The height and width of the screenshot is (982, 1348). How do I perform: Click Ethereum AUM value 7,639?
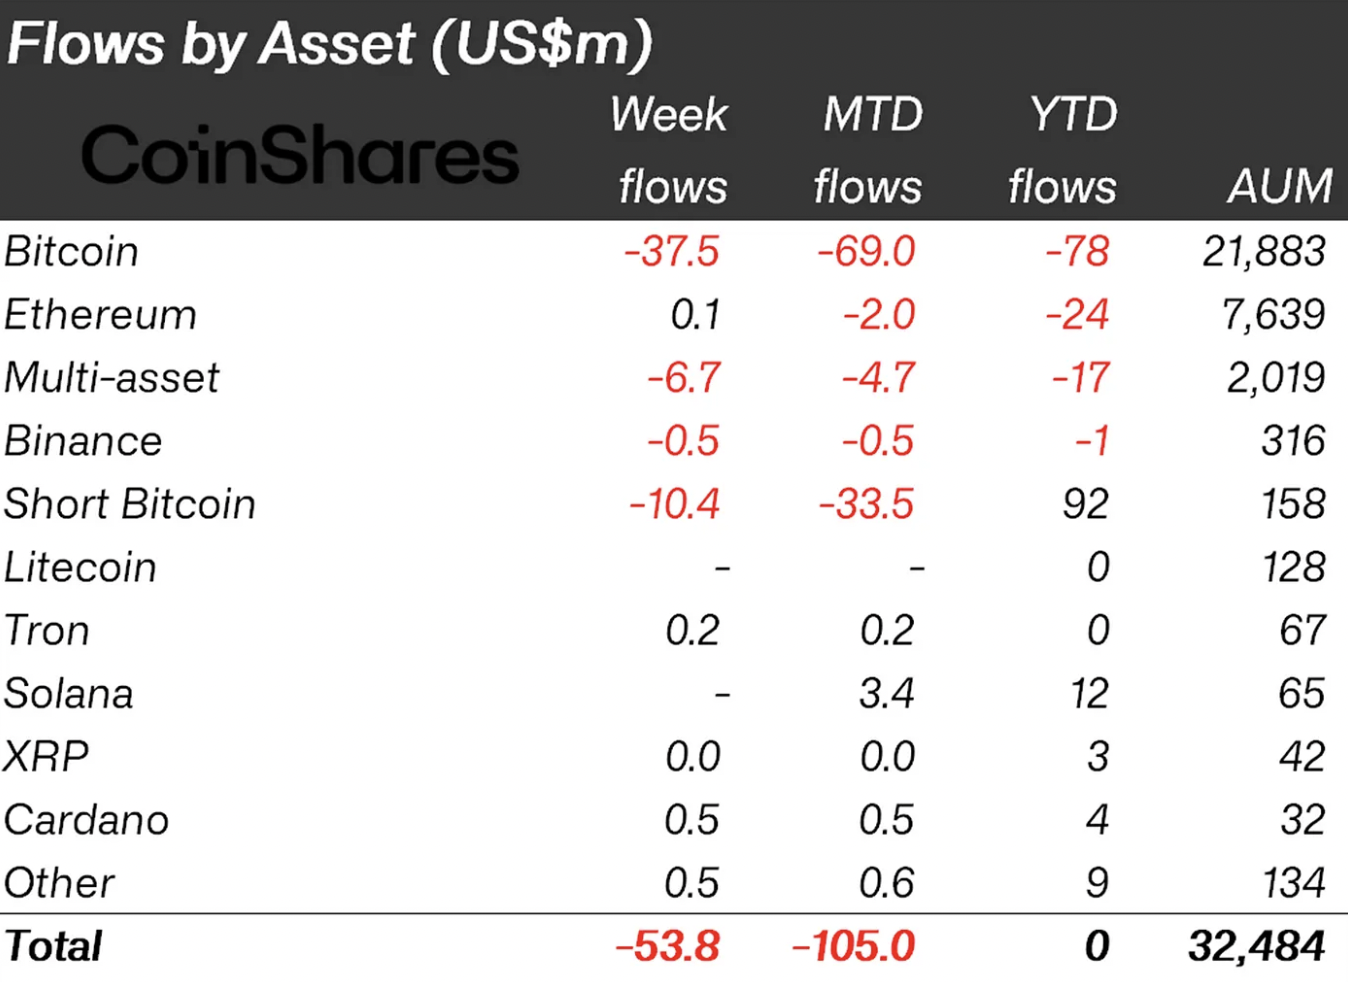(x=1273, y=315)
